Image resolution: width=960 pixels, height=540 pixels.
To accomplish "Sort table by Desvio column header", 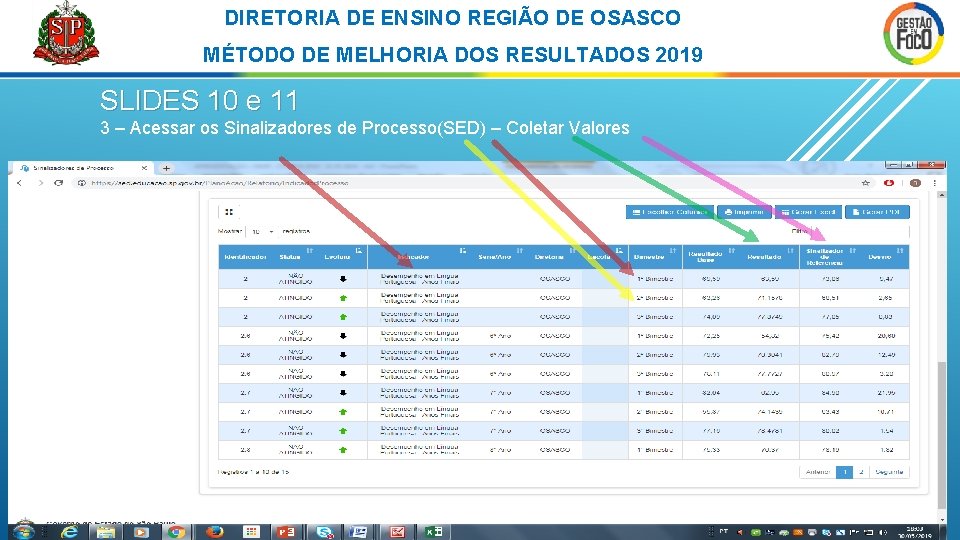I will click(885, 257).
